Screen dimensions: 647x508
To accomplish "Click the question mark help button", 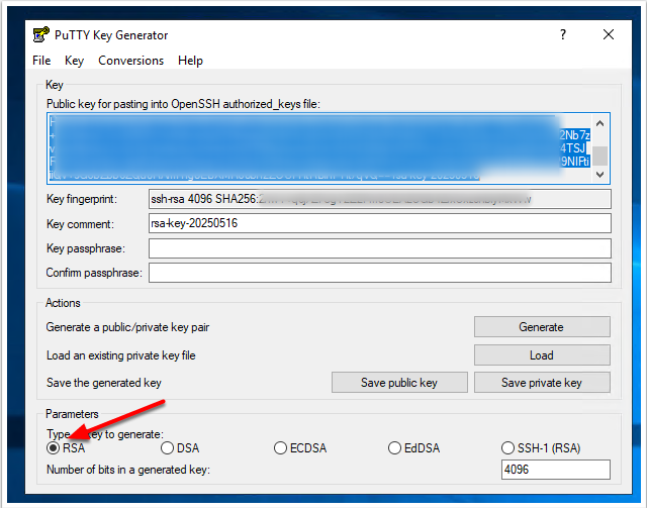I will point(563,35).
